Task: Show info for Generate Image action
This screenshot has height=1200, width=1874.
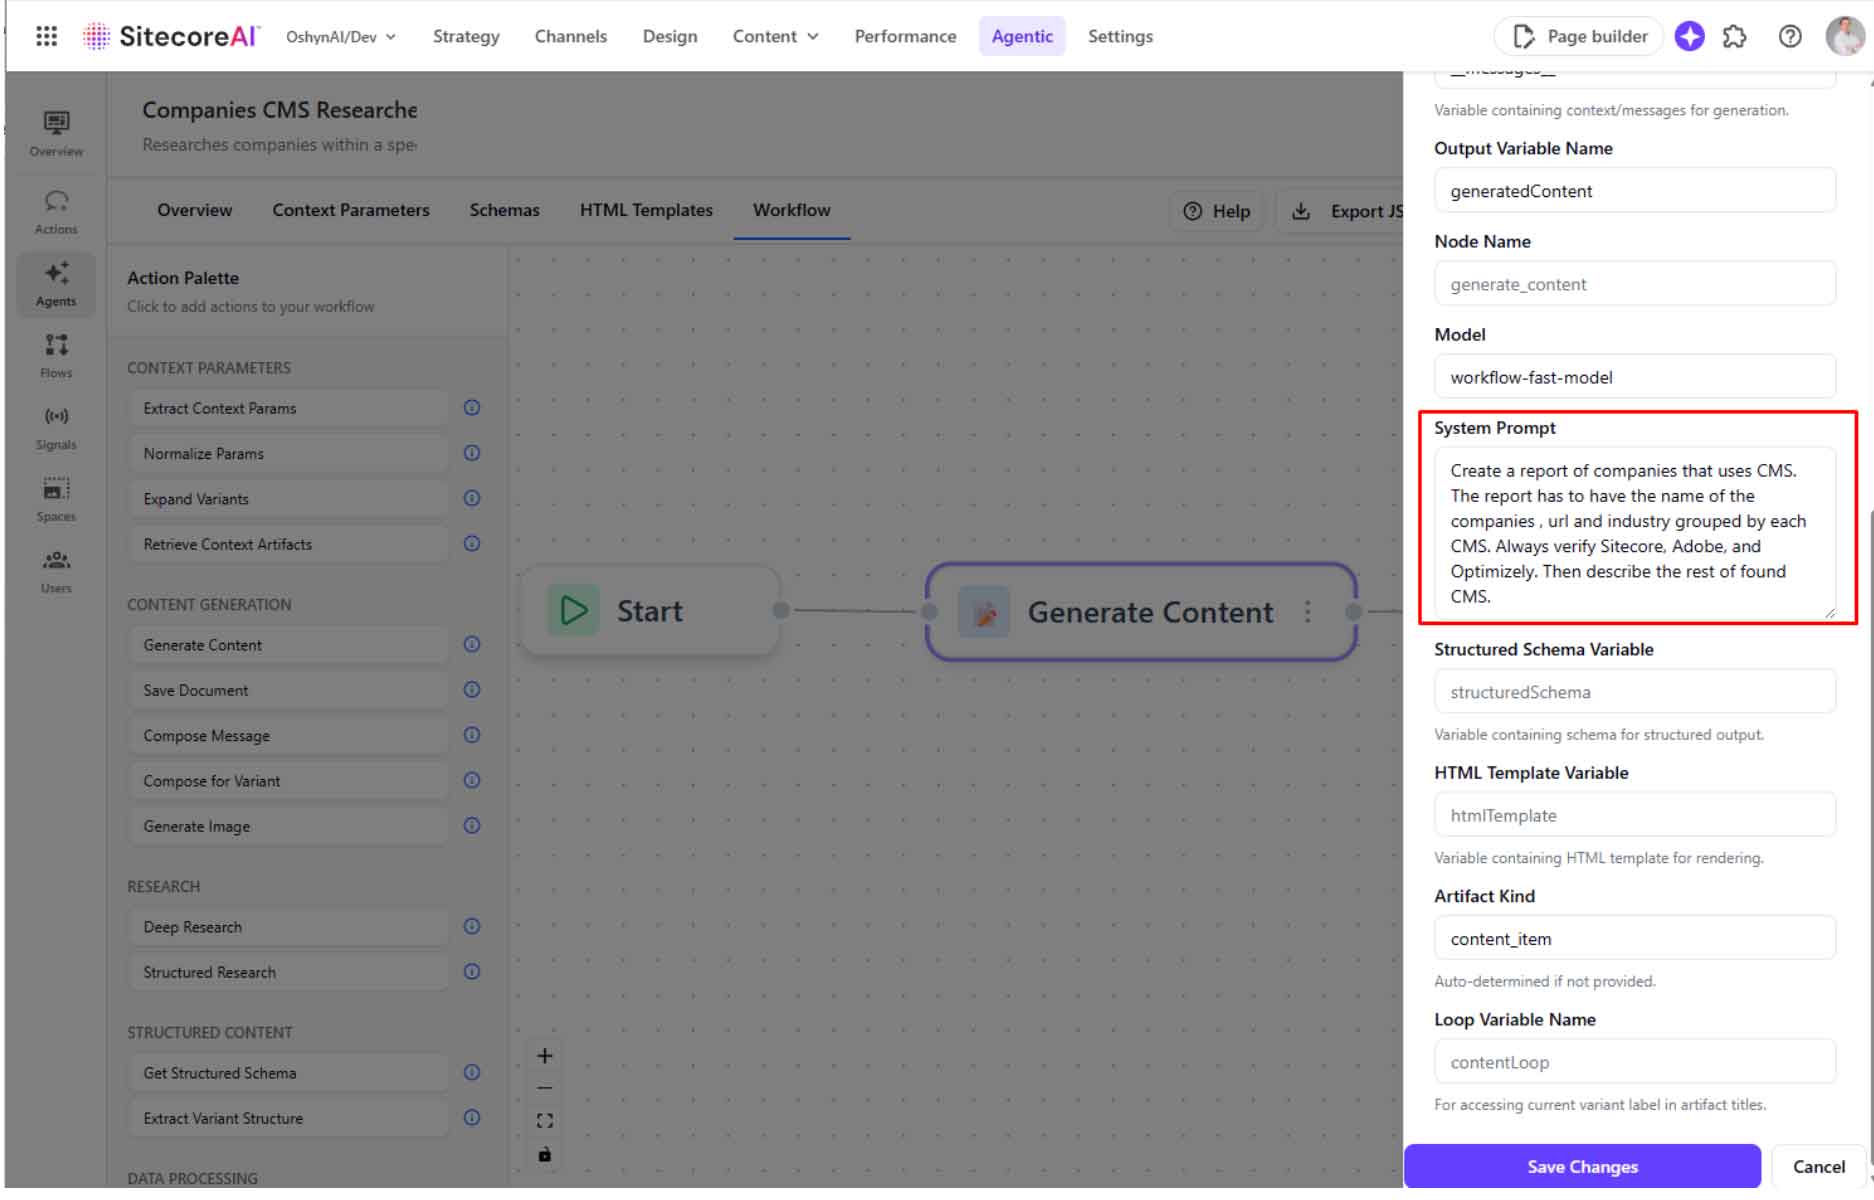Action: 472,826
